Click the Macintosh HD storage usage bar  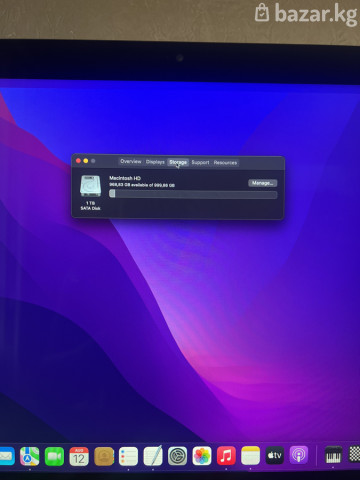click(x=193, y=194)
